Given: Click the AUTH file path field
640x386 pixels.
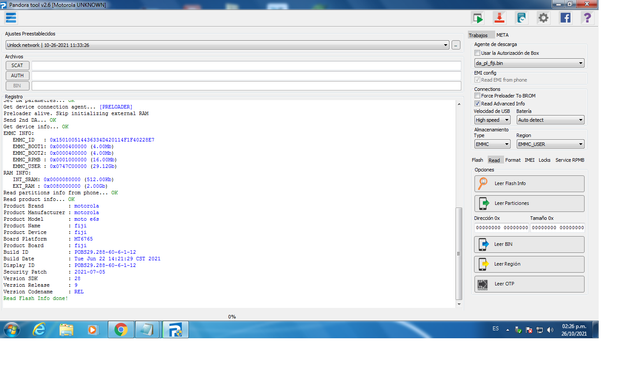Looking at the screenshot, I should [247, 75].
